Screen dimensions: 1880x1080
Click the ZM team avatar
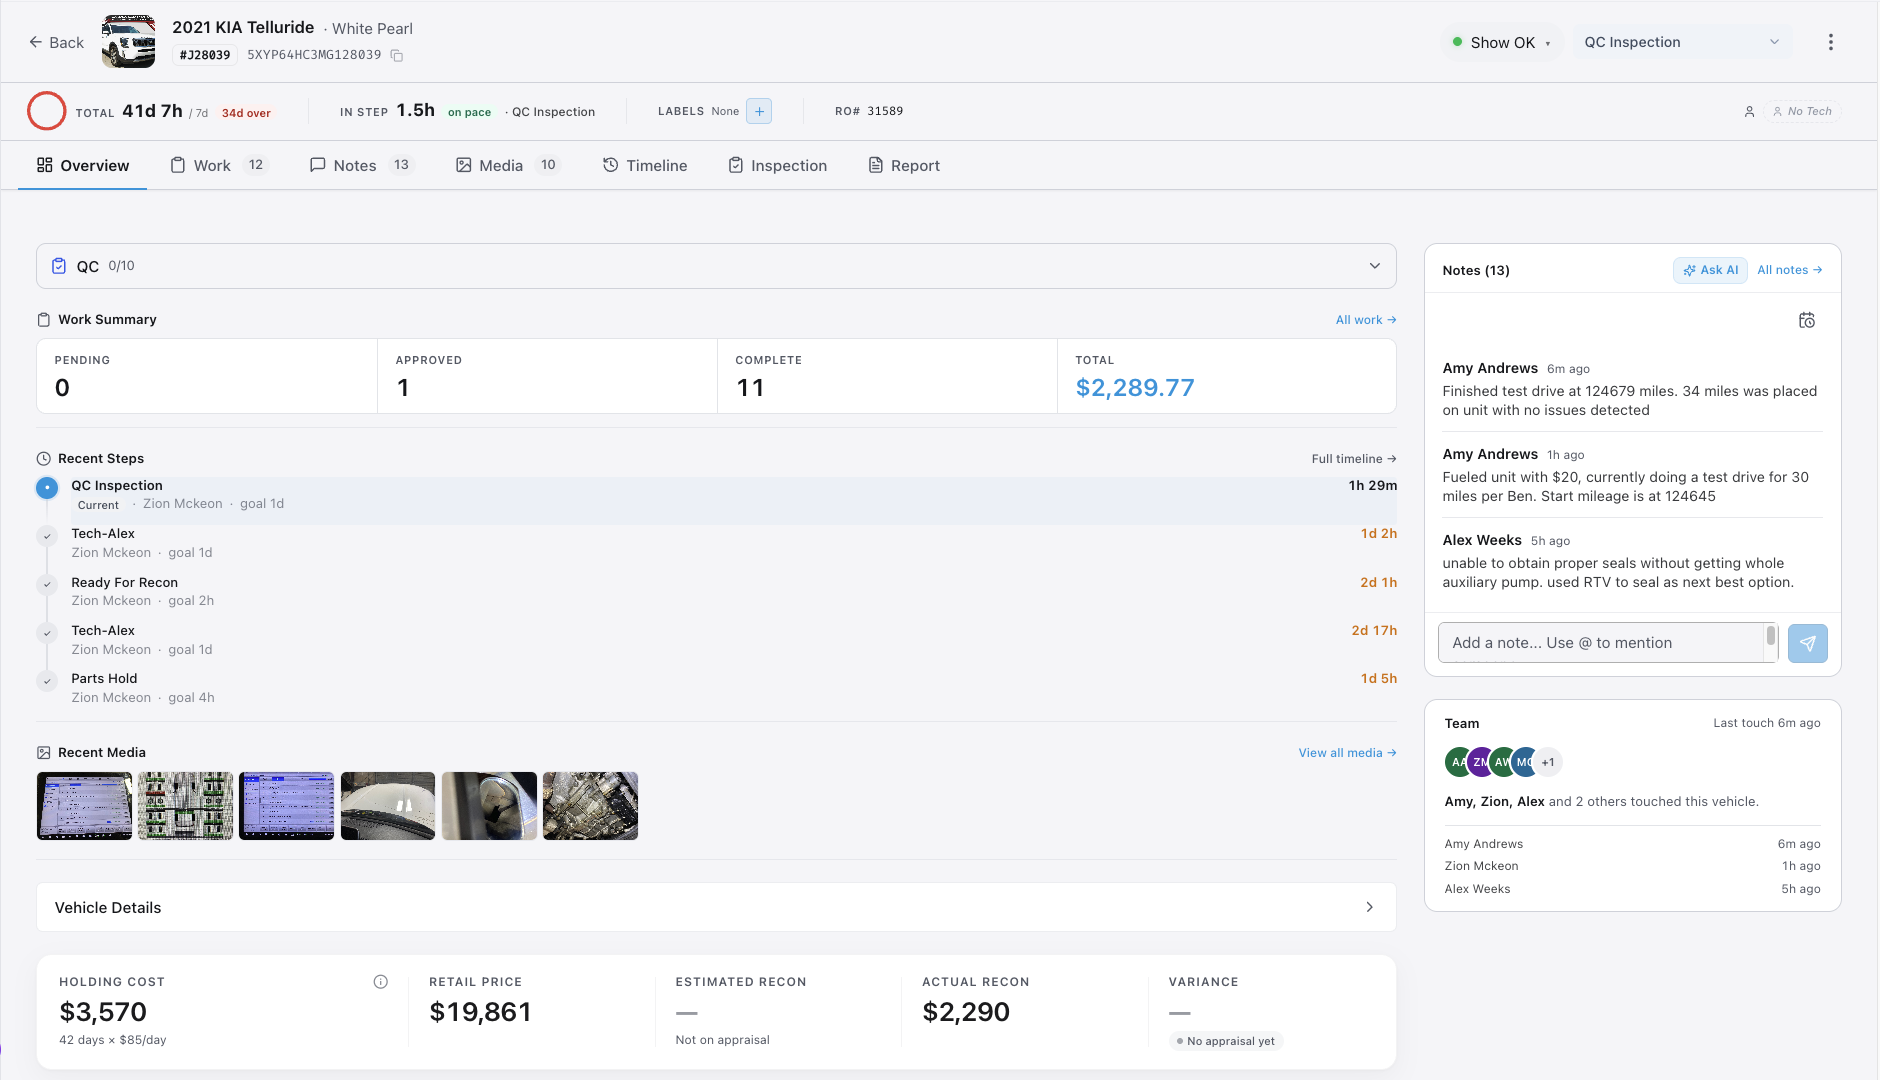1480,762
